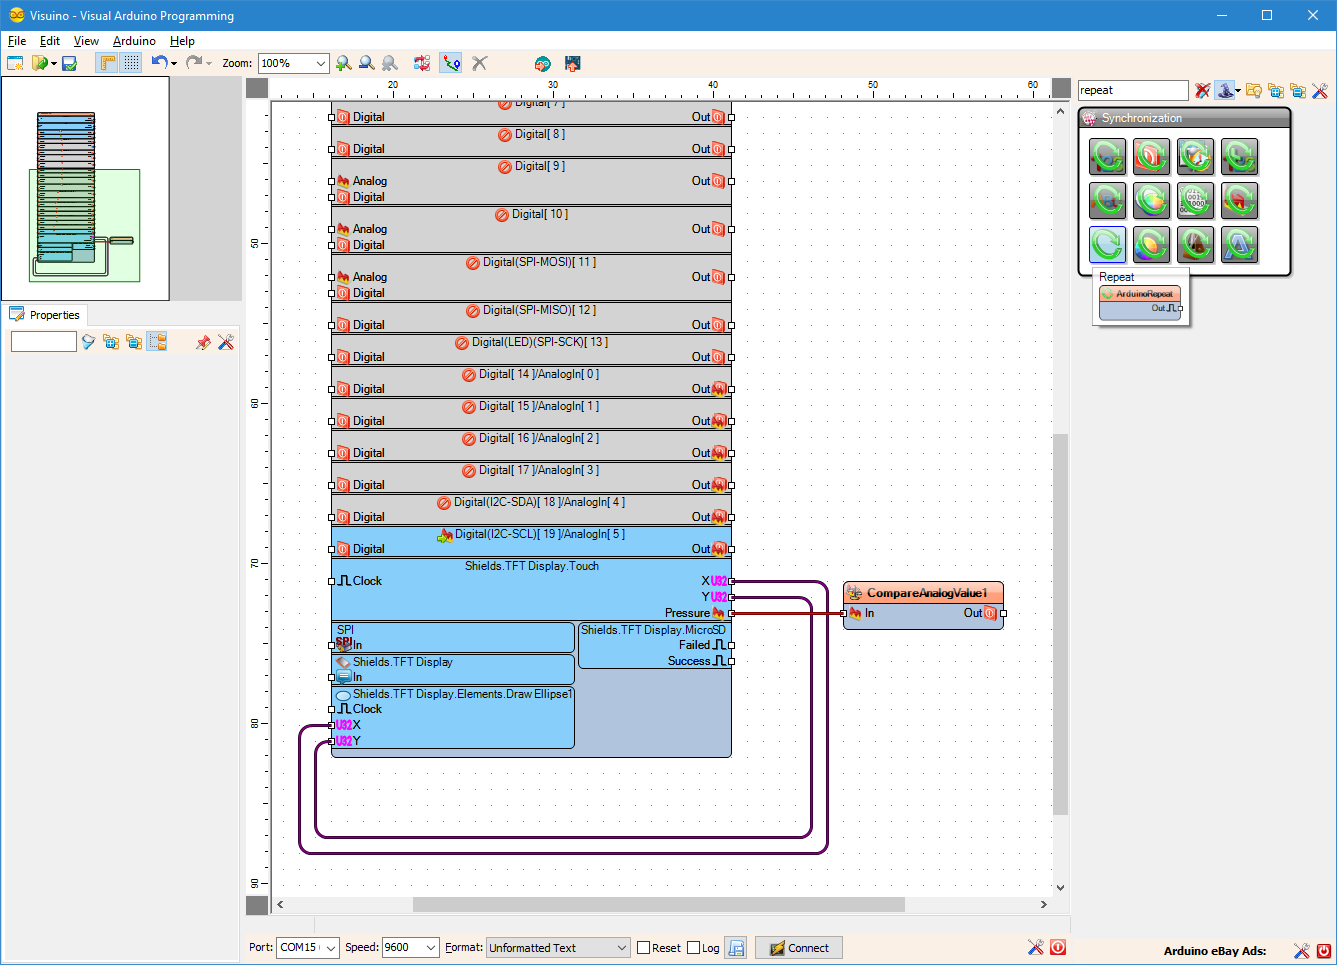Open the View menu
This screenshot has height=965, width=1337.
86,41
